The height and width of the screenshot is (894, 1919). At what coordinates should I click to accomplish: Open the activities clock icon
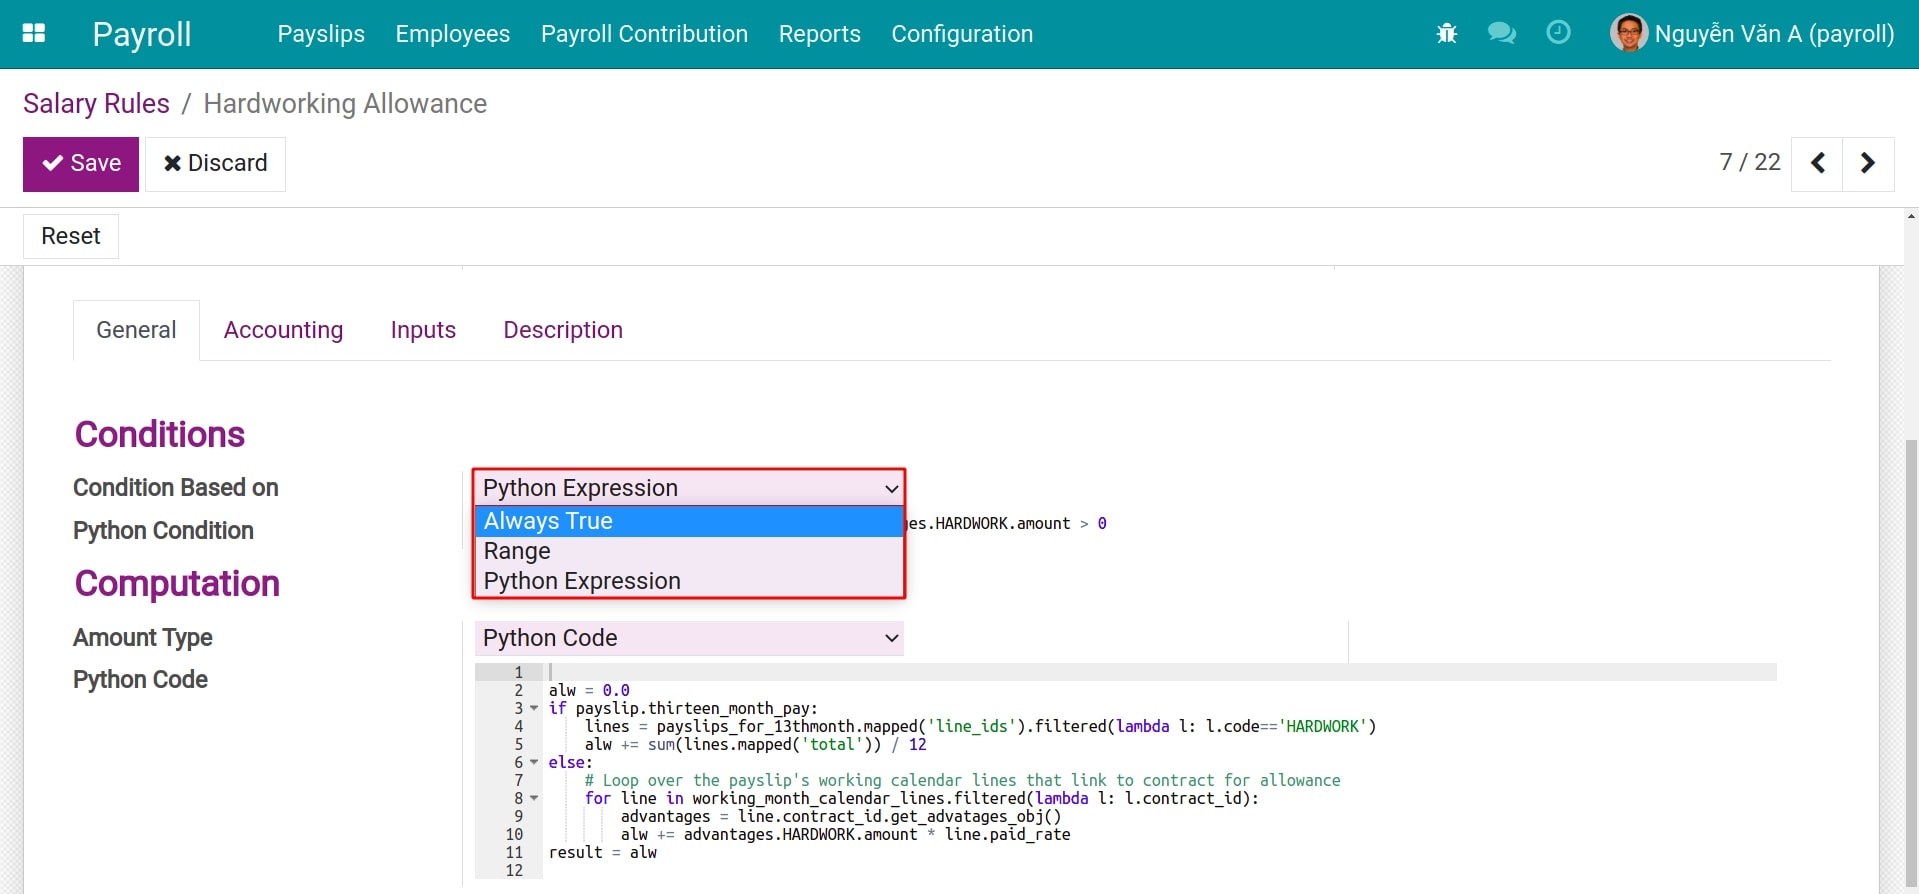[x=1558, y=33]
